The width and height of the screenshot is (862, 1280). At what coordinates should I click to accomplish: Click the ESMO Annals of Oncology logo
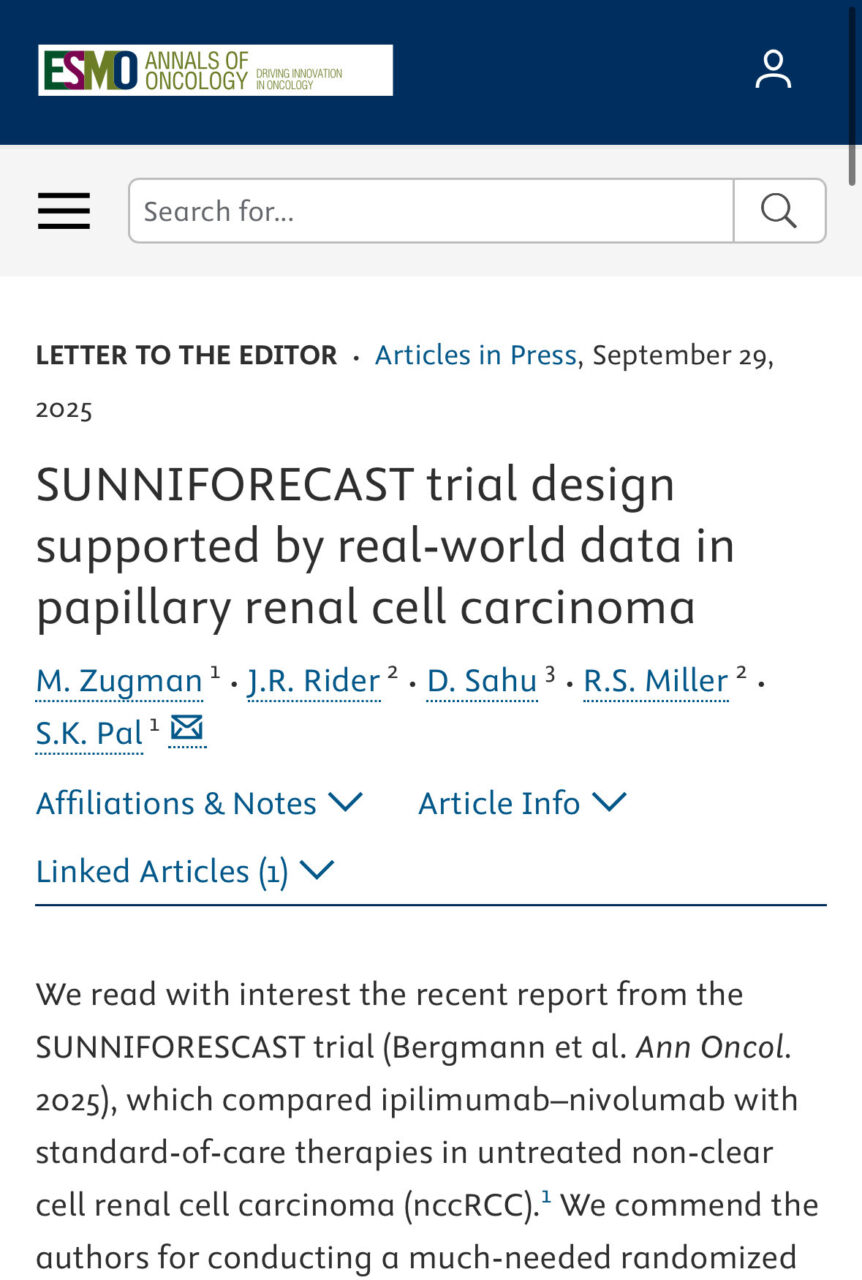point(216,69)
